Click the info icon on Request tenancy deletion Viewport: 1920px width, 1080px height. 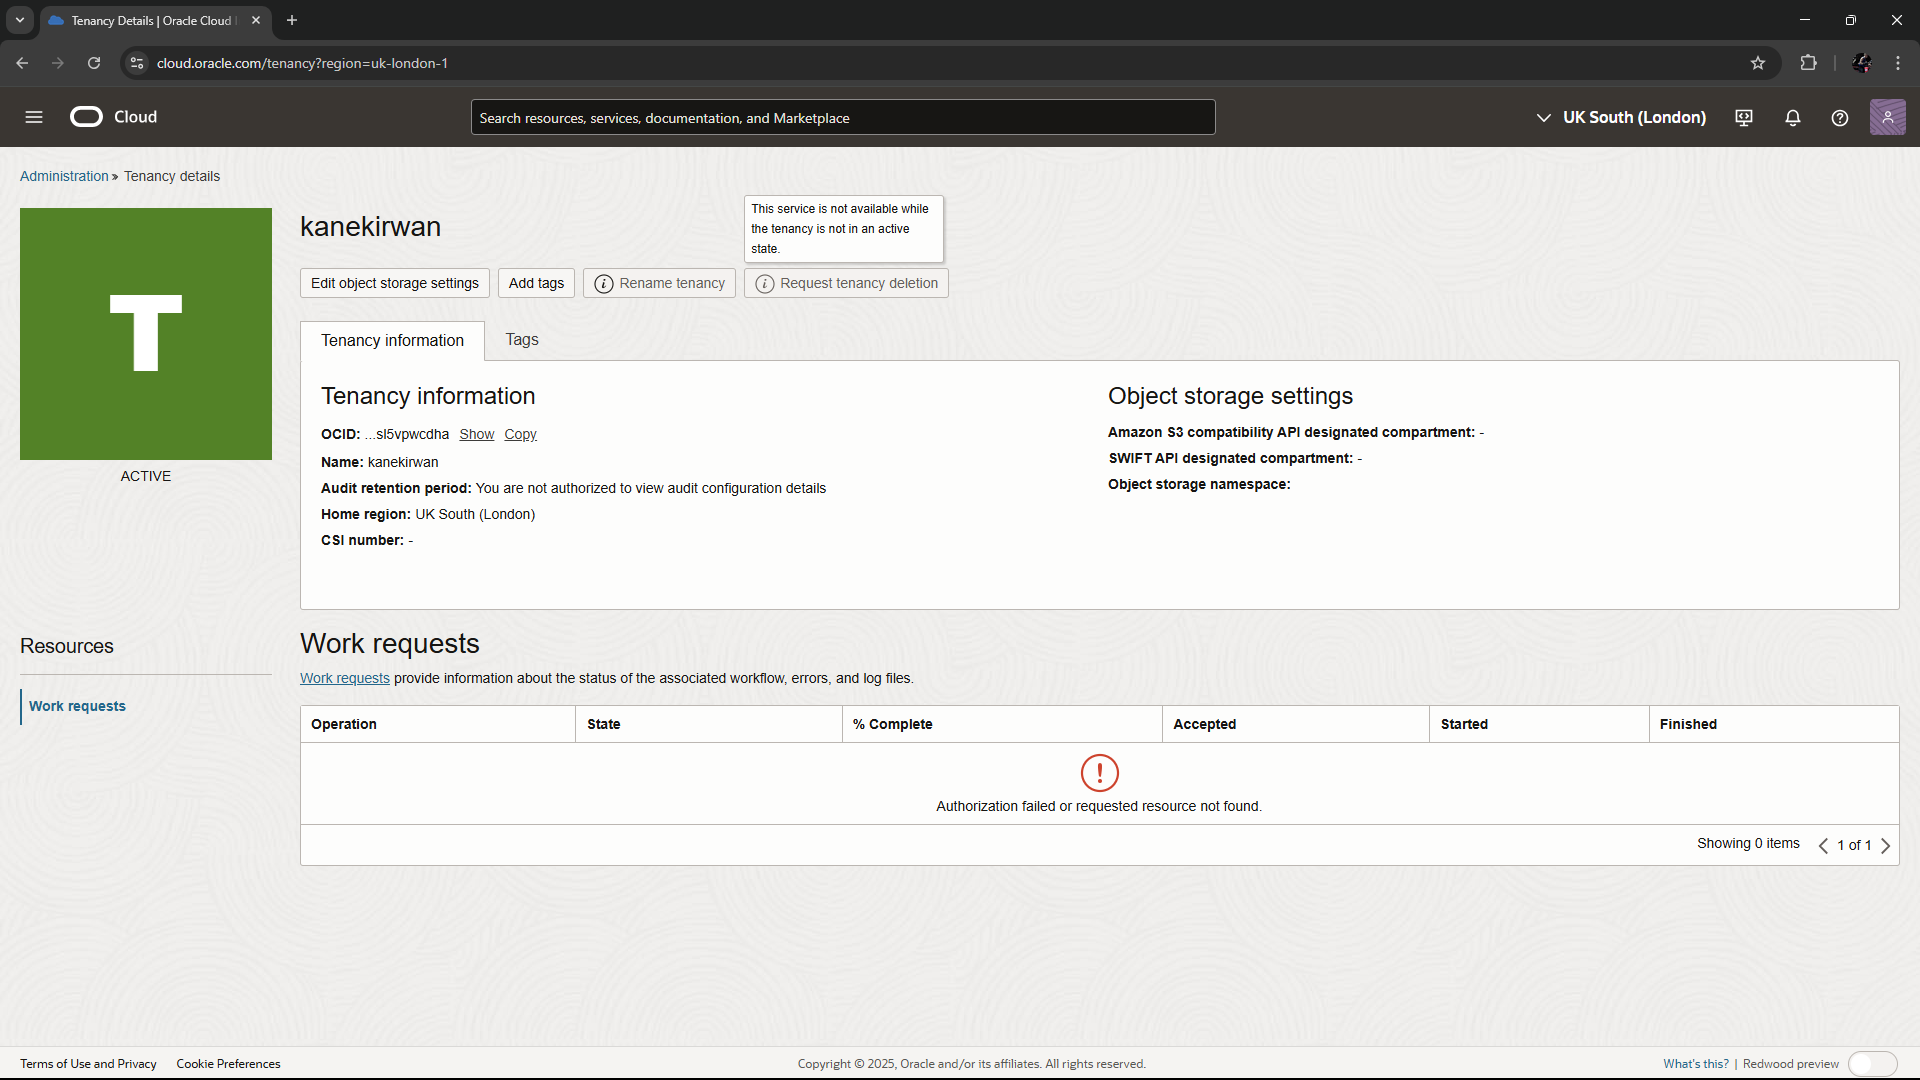[x=765, y=284]
